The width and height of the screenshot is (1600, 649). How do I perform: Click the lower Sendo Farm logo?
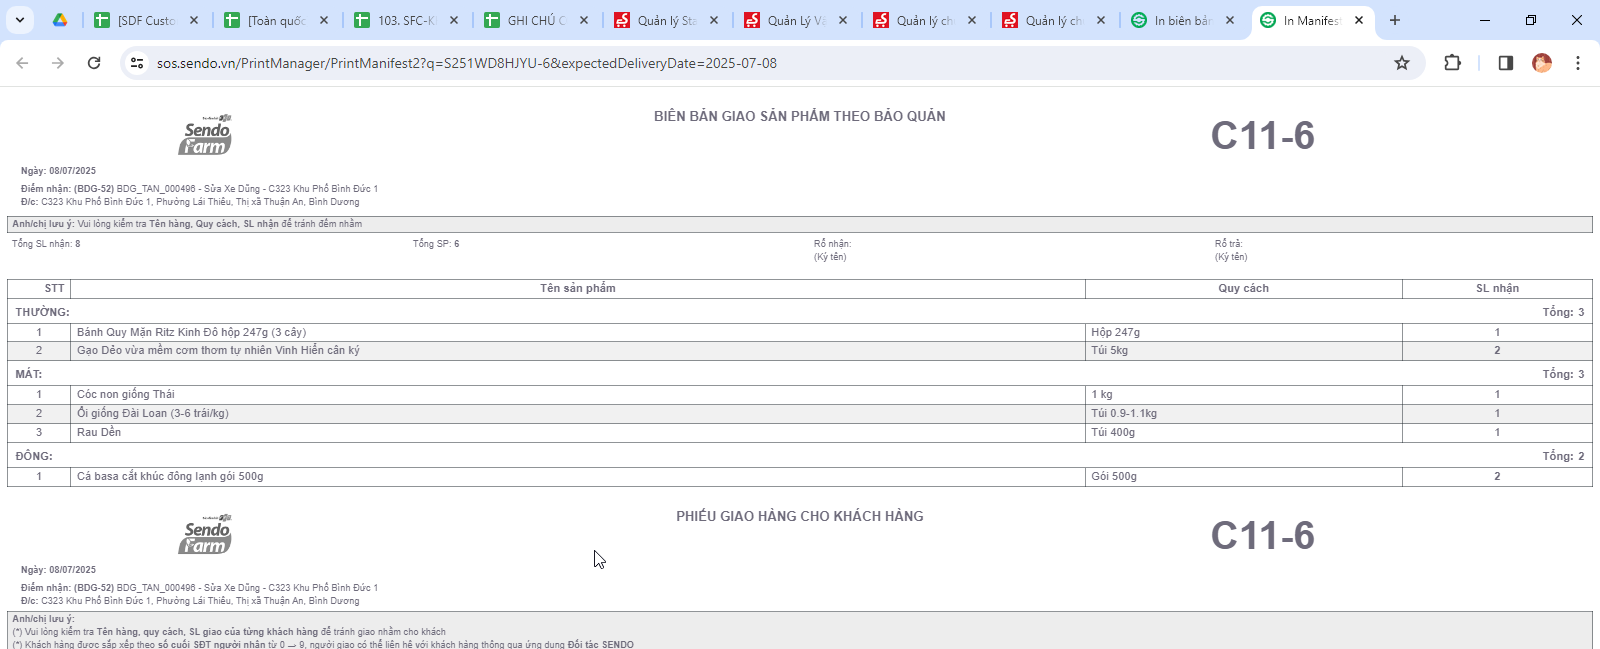205,534
